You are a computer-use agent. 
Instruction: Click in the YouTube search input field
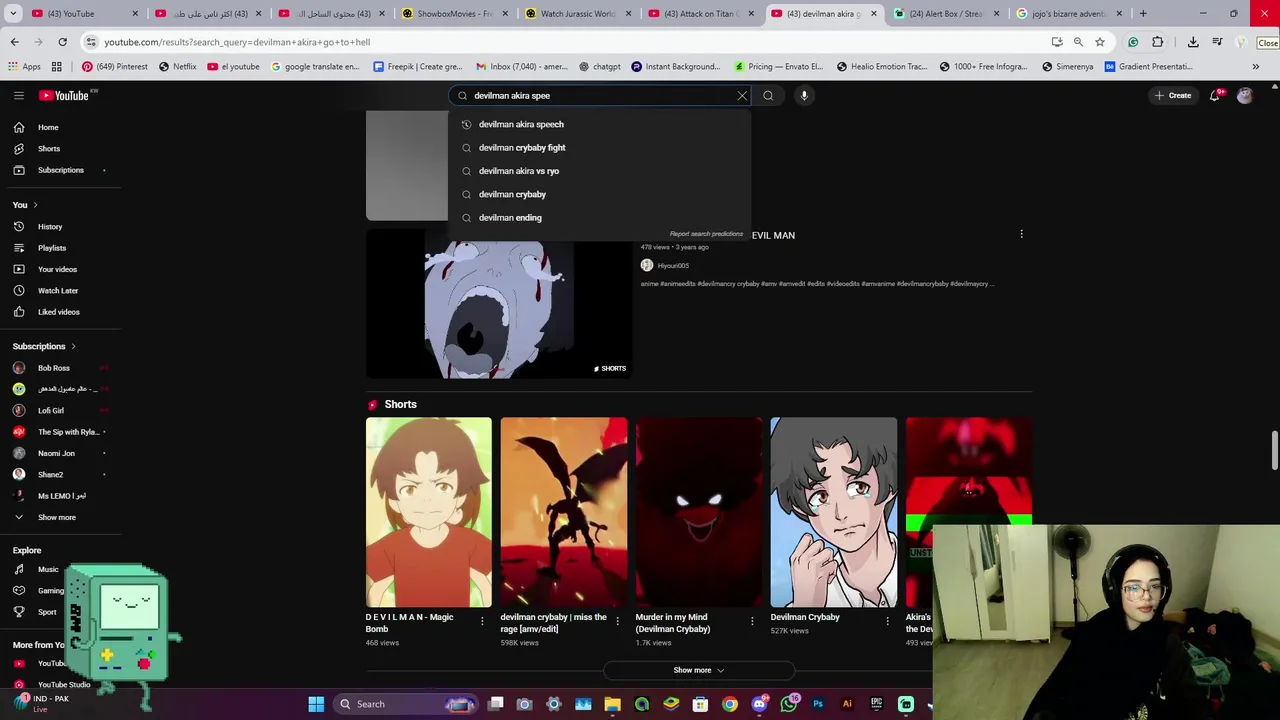600,95
